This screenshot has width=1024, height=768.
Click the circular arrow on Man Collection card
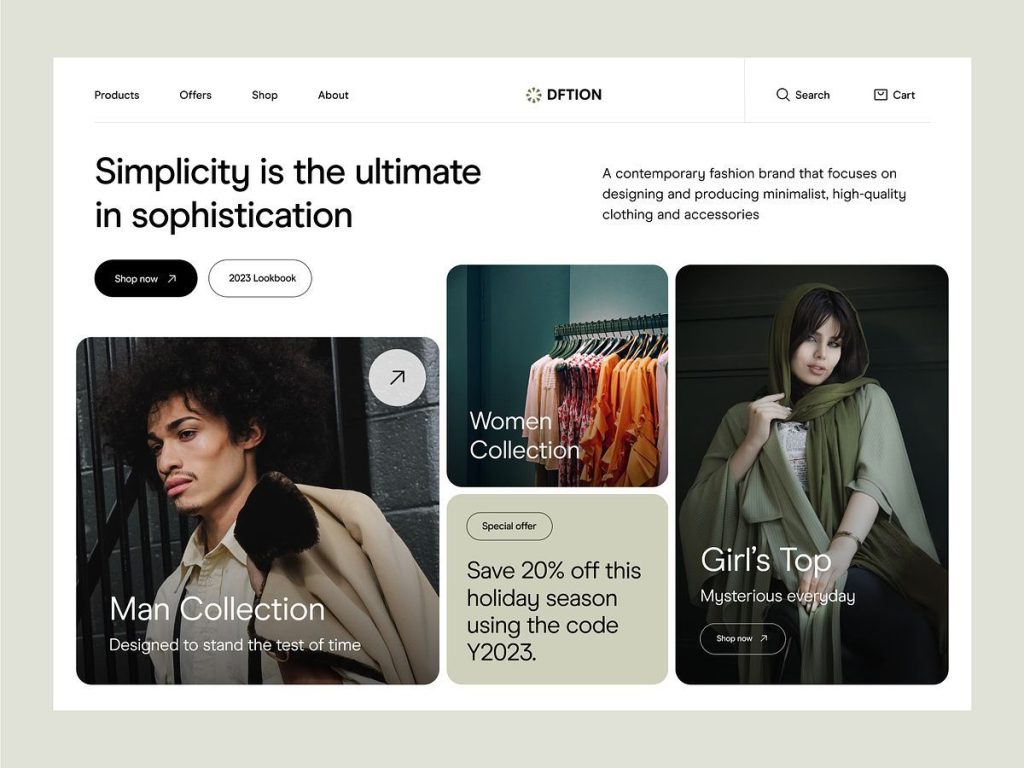click(397, 377)
